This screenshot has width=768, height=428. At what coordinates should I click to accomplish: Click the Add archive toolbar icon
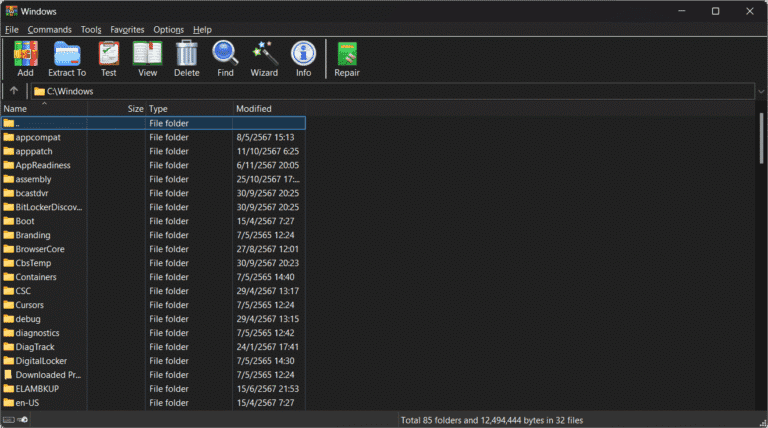(25, 54)
